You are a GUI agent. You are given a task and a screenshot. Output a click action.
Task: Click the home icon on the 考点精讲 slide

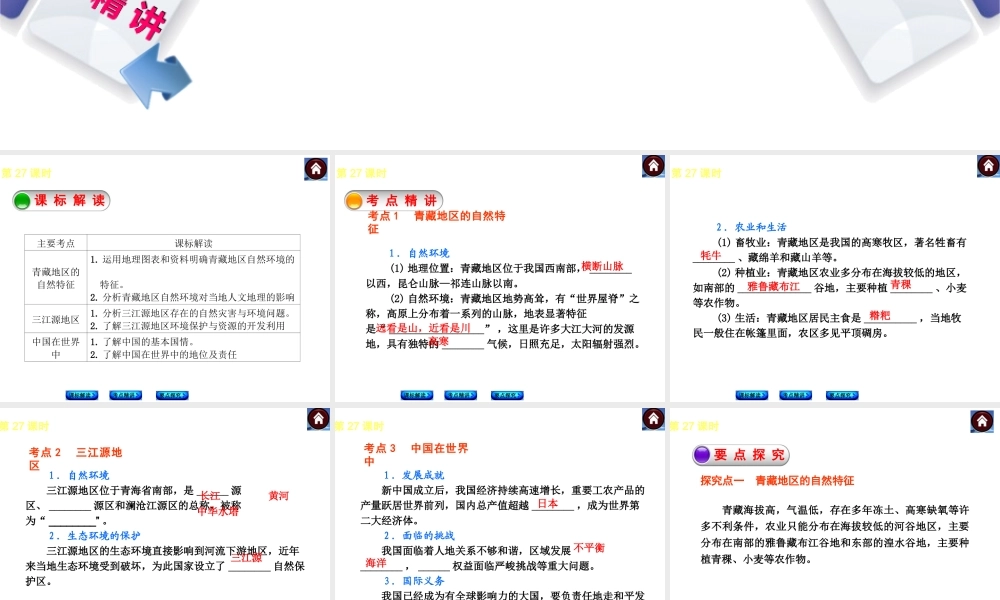pos(653,166)
